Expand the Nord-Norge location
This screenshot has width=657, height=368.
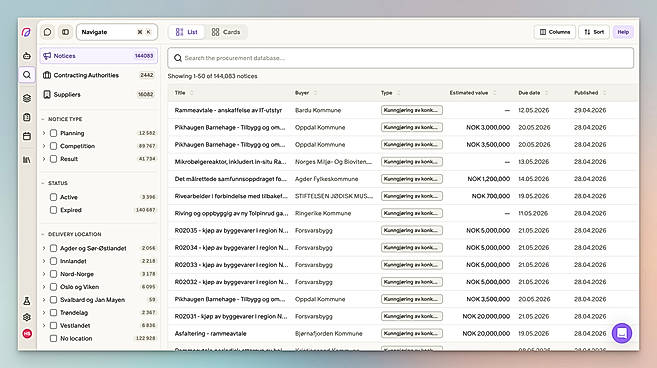tap(44, 274)
